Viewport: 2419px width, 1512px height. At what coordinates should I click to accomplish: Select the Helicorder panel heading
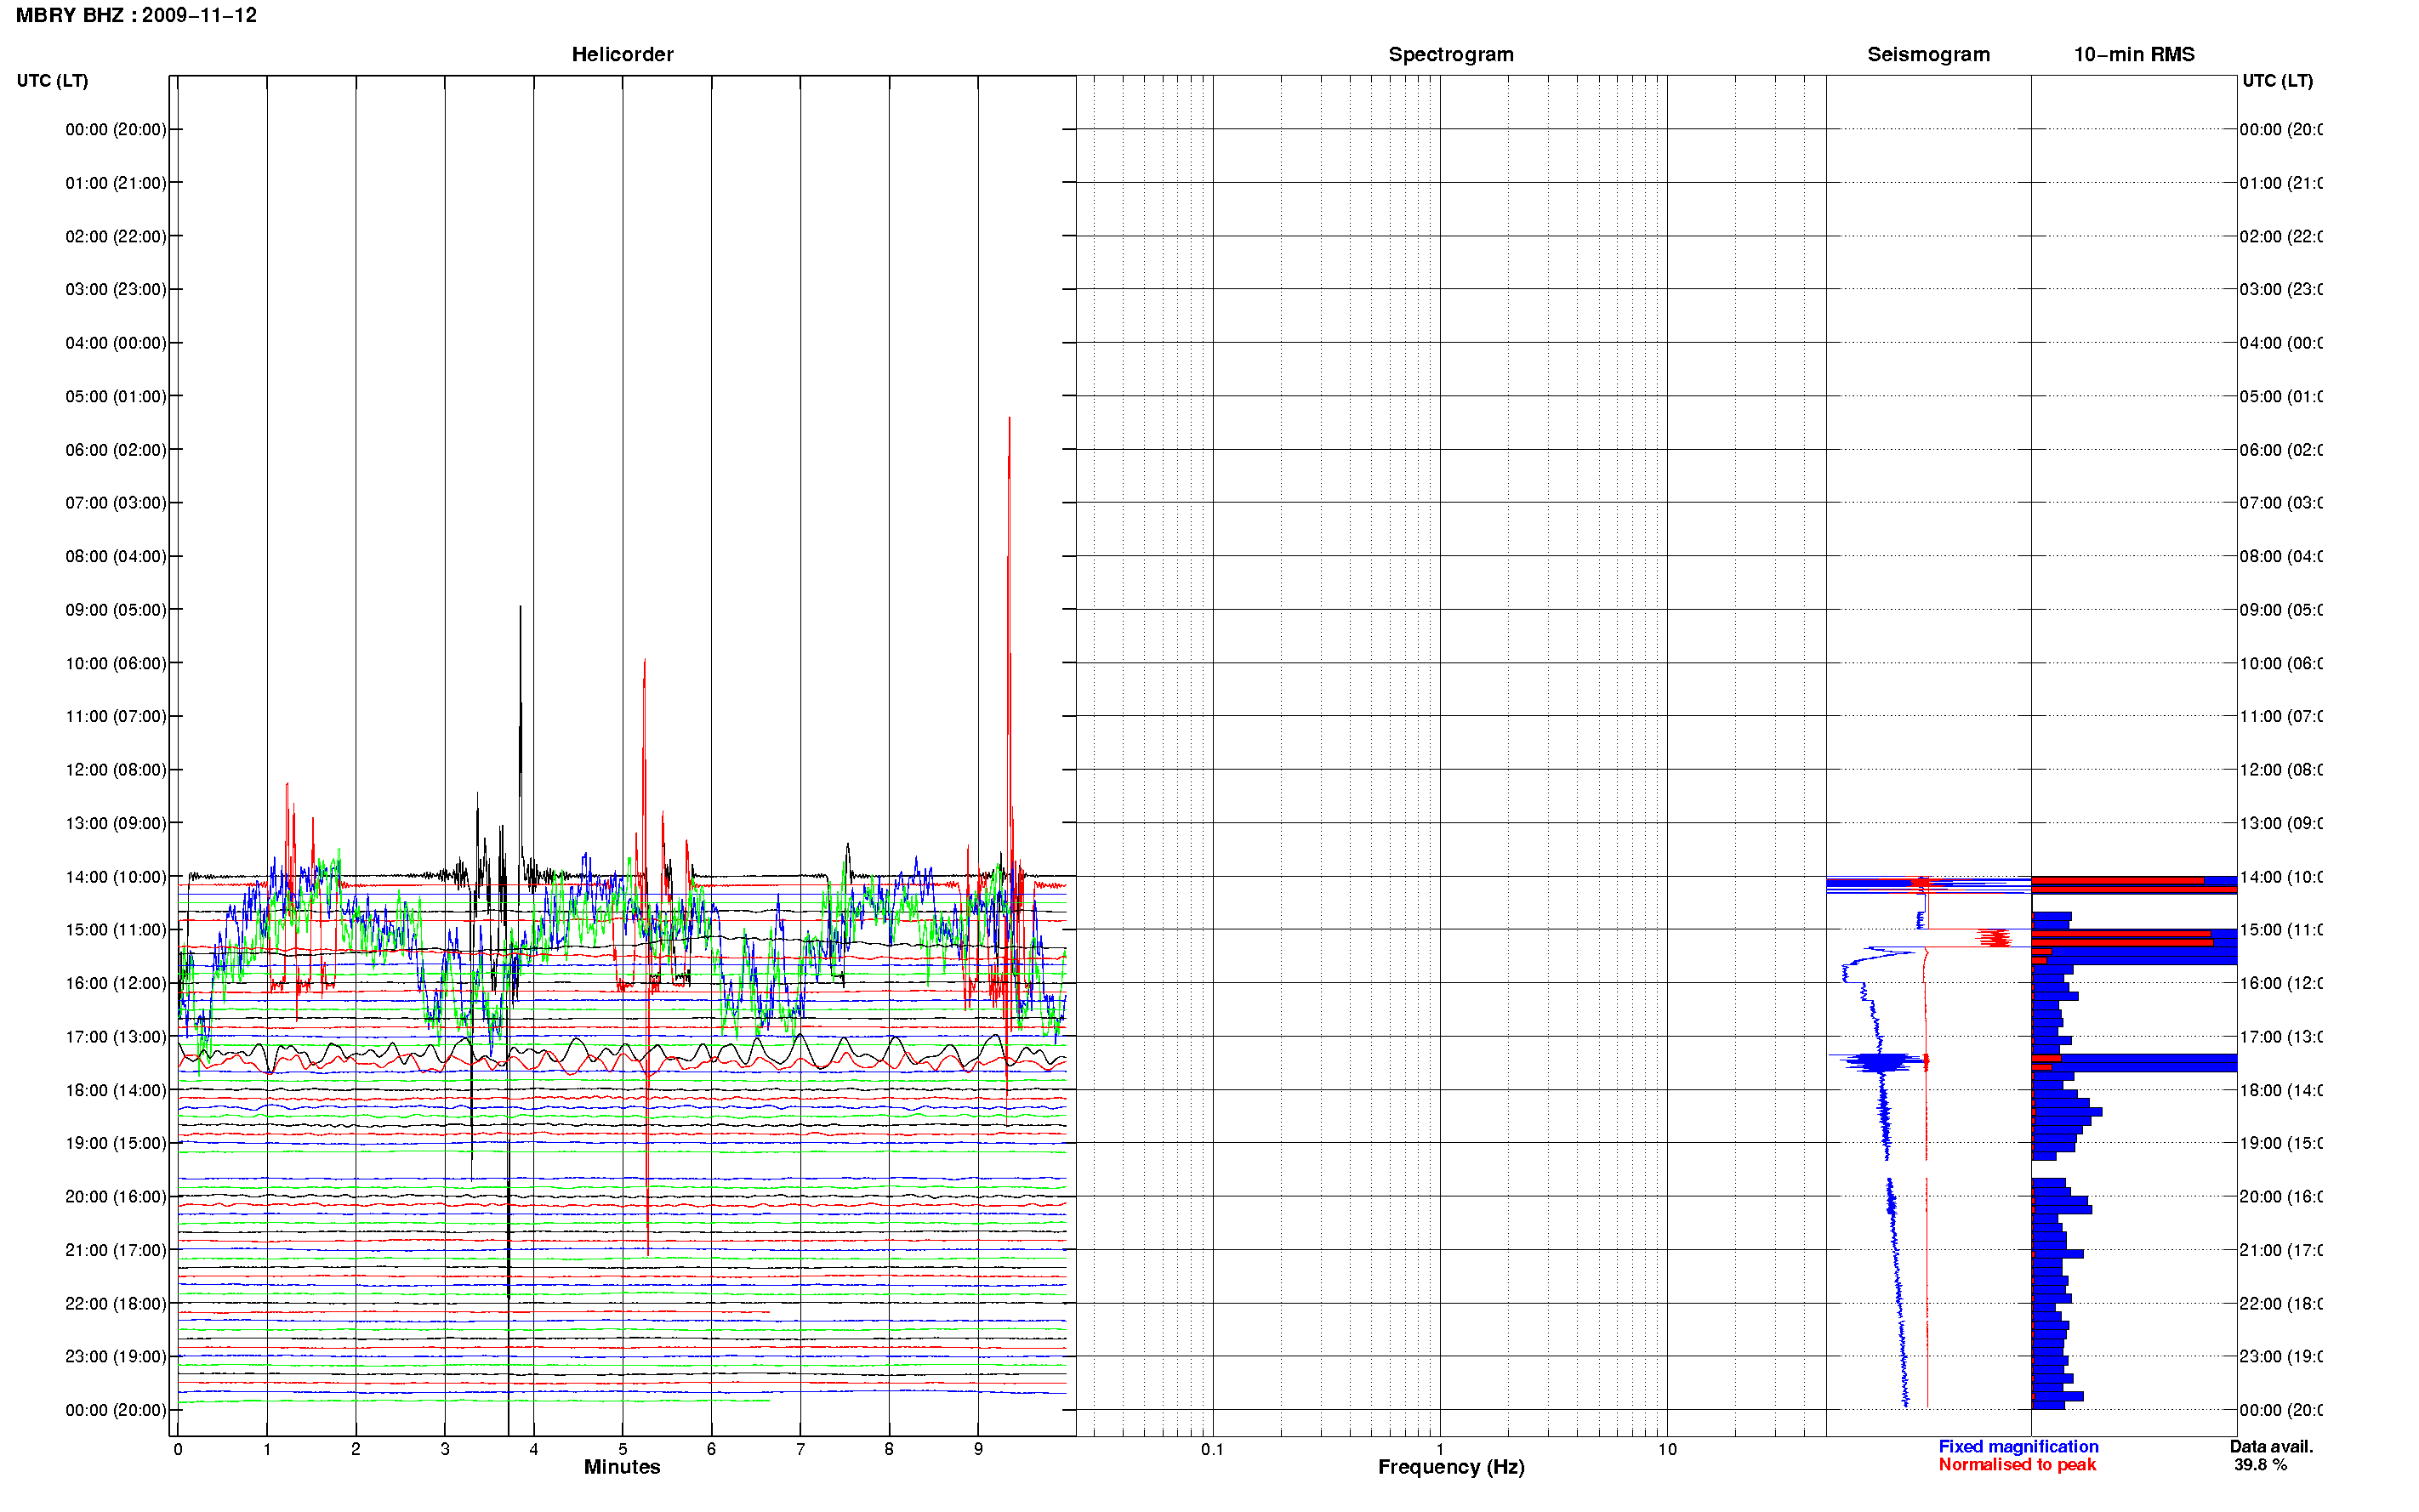(x=622, y=55)
